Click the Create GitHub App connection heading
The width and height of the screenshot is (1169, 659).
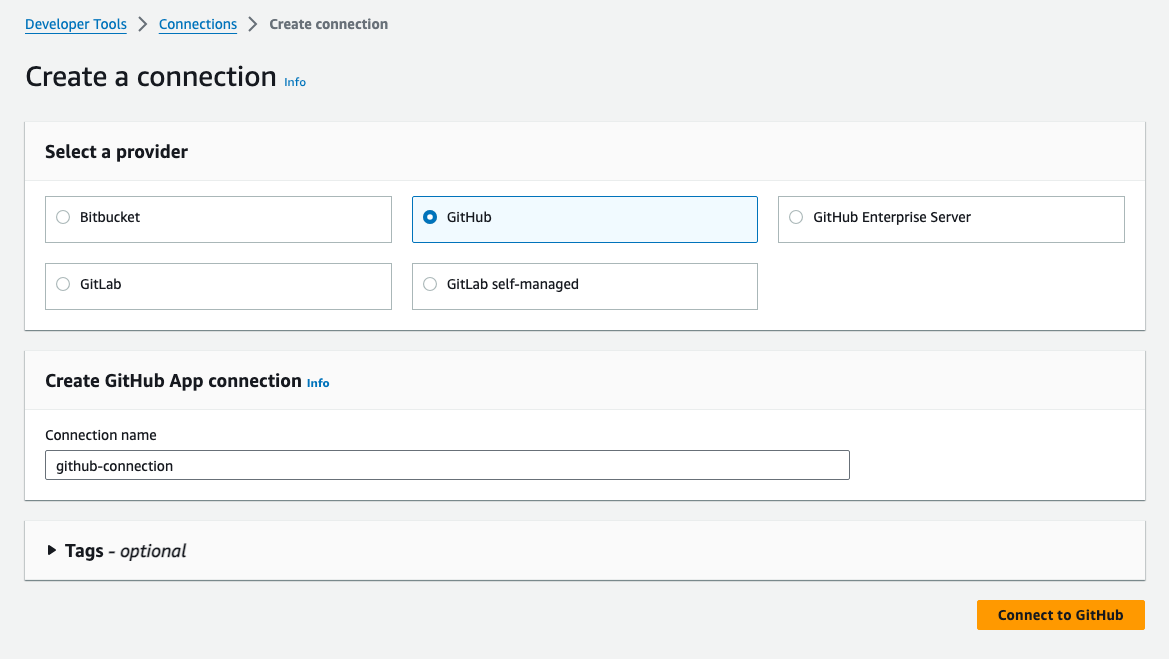click(172, 381)
